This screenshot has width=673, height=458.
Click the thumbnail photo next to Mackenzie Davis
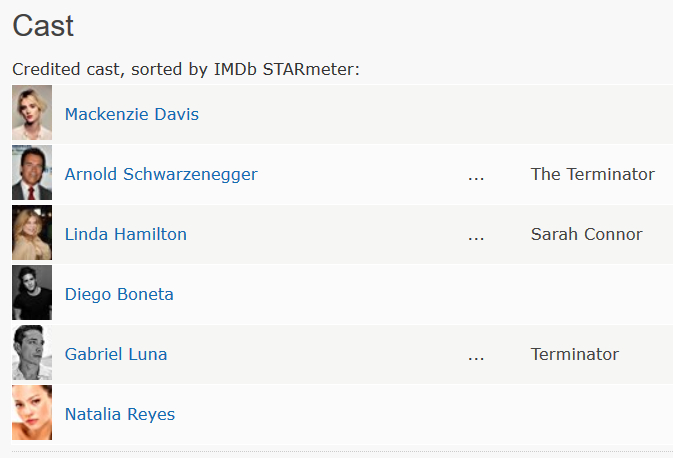[x=32, y=114]
